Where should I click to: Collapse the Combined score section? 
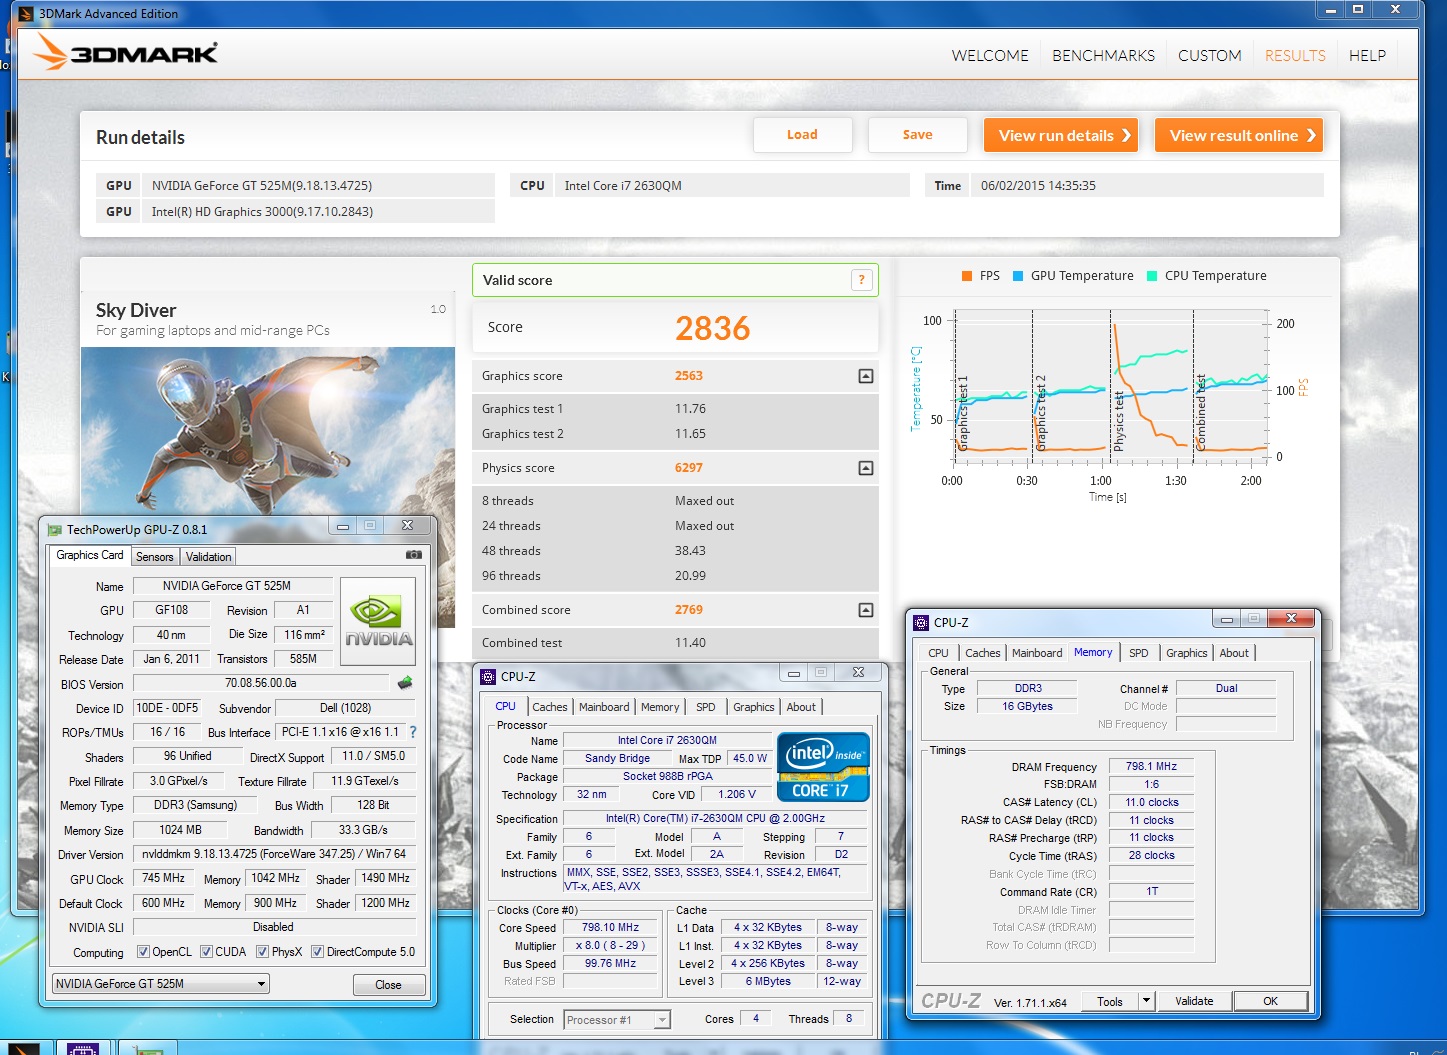pos(866,610)
